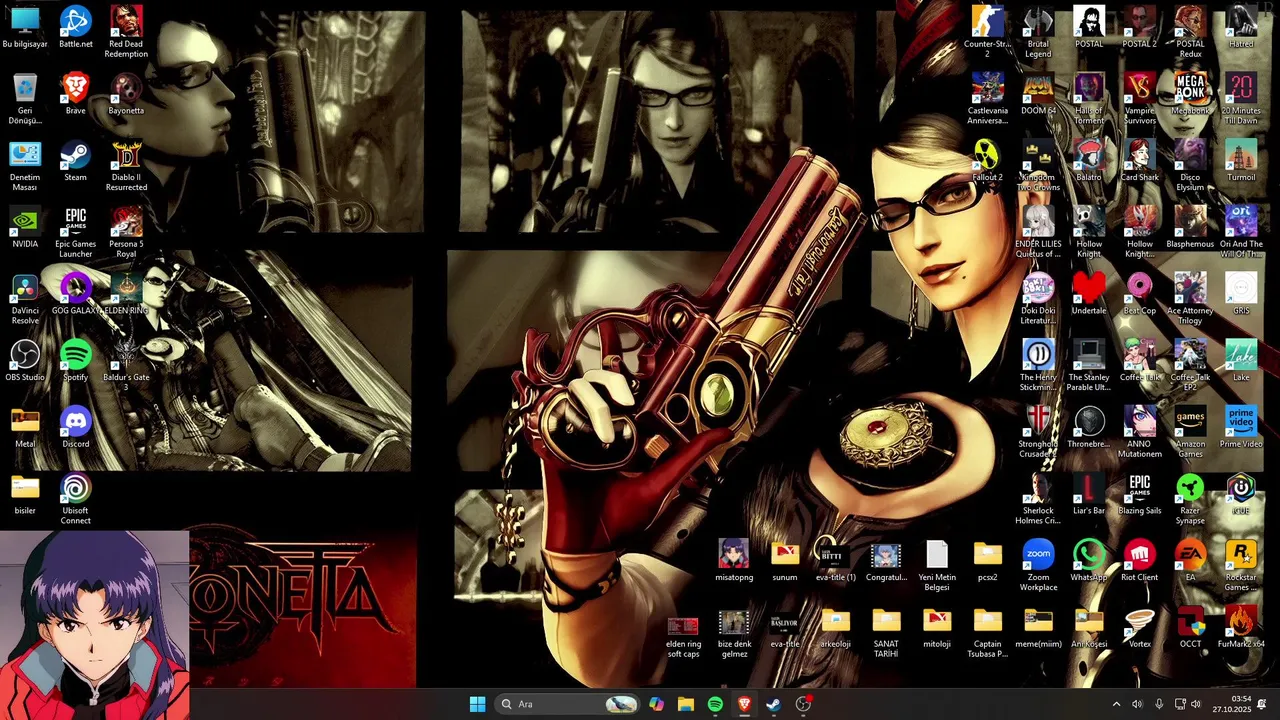Image resolution: width=1280 pixels, height=720 pixels.
Task: Select the Counter-Strike 2 shortcut
Action: click(x=987, y=32)
